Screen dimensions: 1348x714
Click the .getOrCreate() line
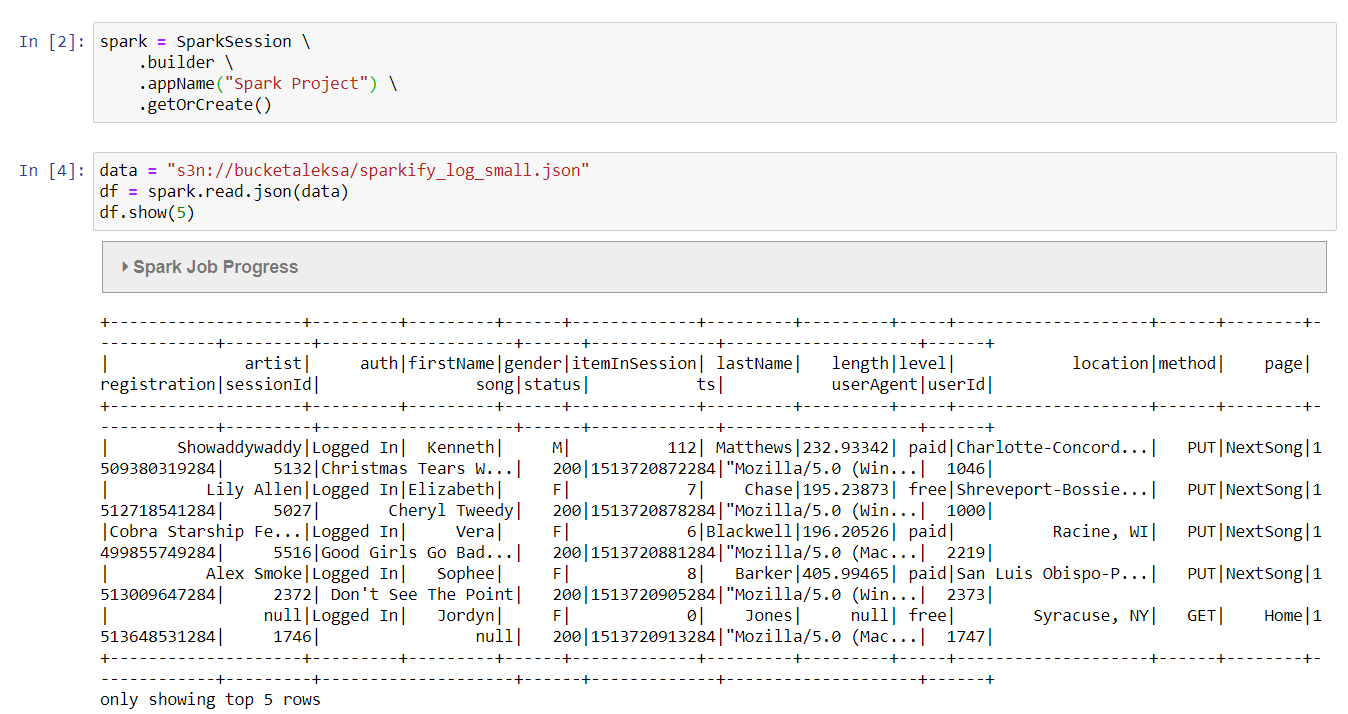pyautogui.click(x=205, y=105)
